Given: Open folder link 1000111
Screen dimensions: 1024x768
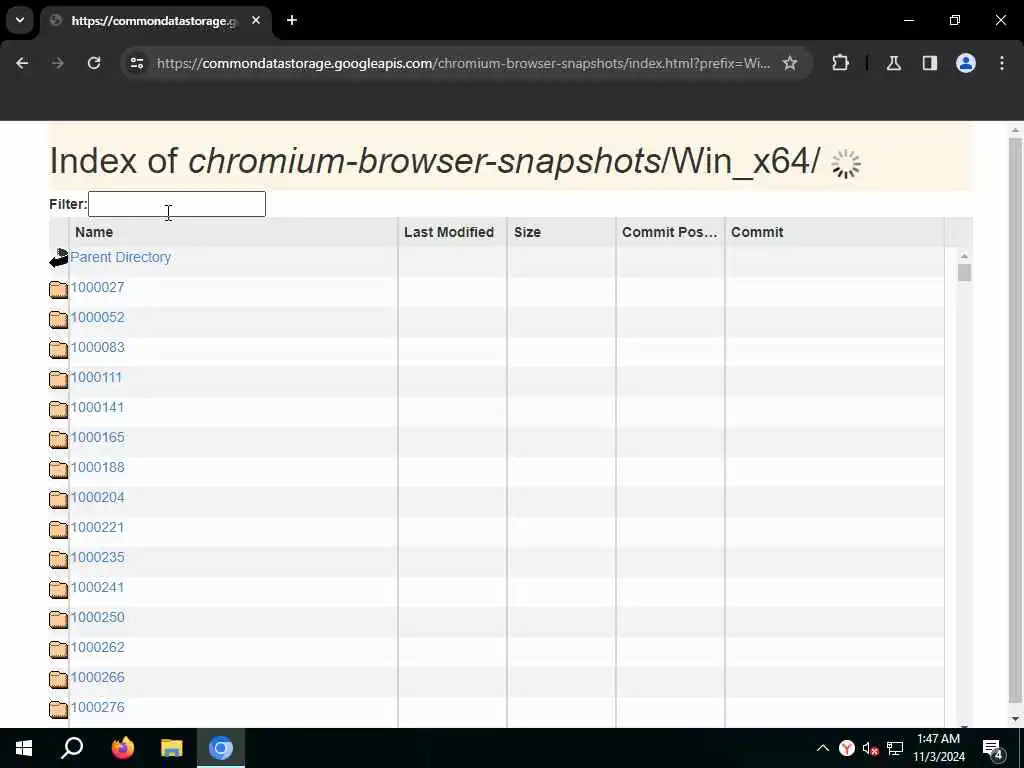Looking at the screenshot, I should click(x=96, y=377).
